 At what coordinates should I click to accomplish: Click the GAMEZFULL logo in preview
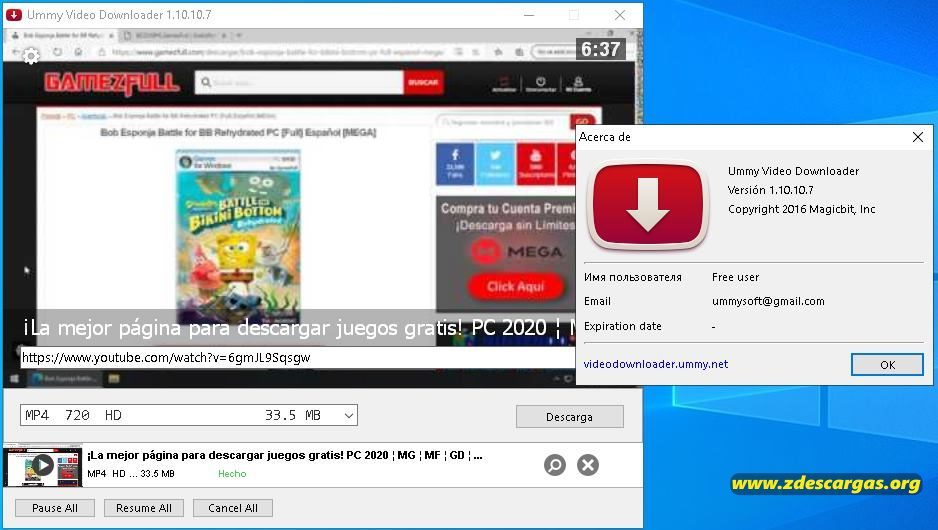pyautogui.click(x=112, y=83)
